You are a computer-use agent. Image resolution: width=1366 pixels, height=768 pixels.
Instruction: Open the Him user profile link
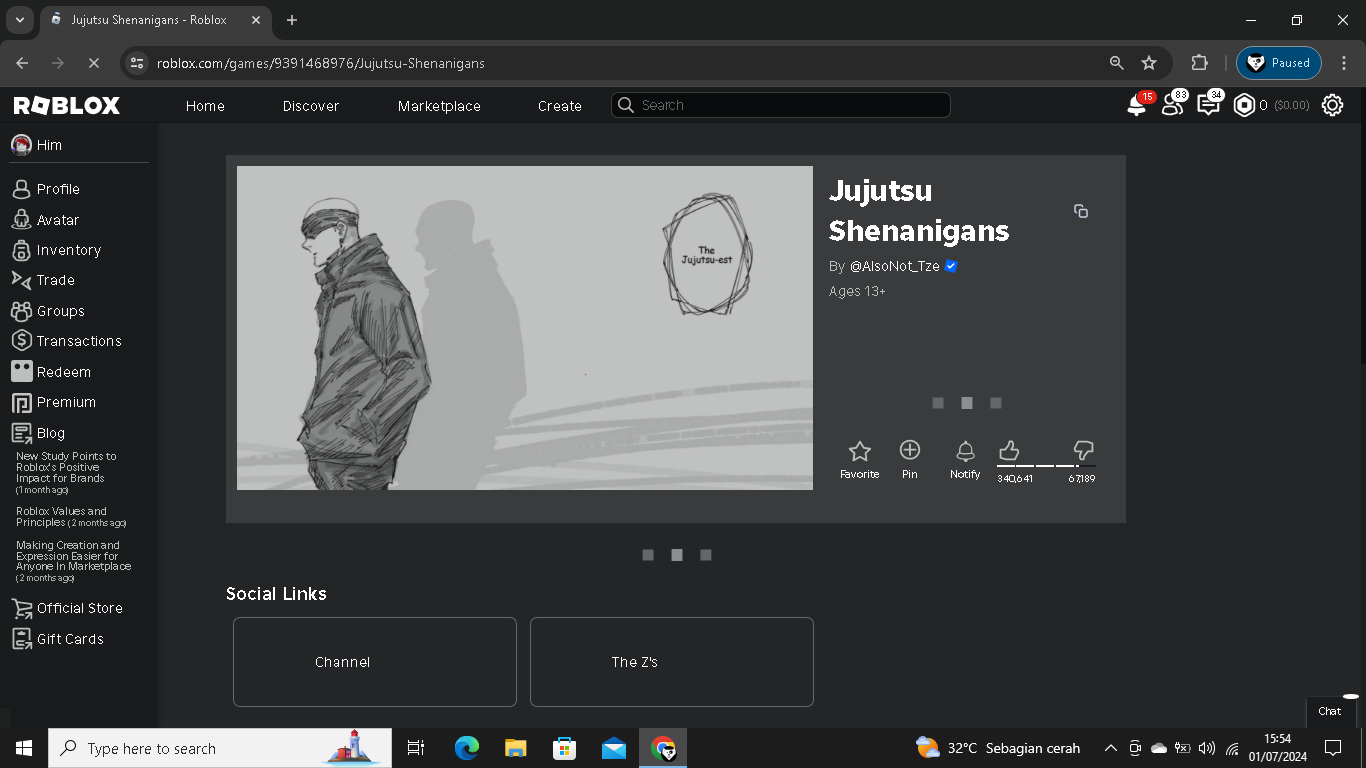pyautogui.click(x=38, y=145)
